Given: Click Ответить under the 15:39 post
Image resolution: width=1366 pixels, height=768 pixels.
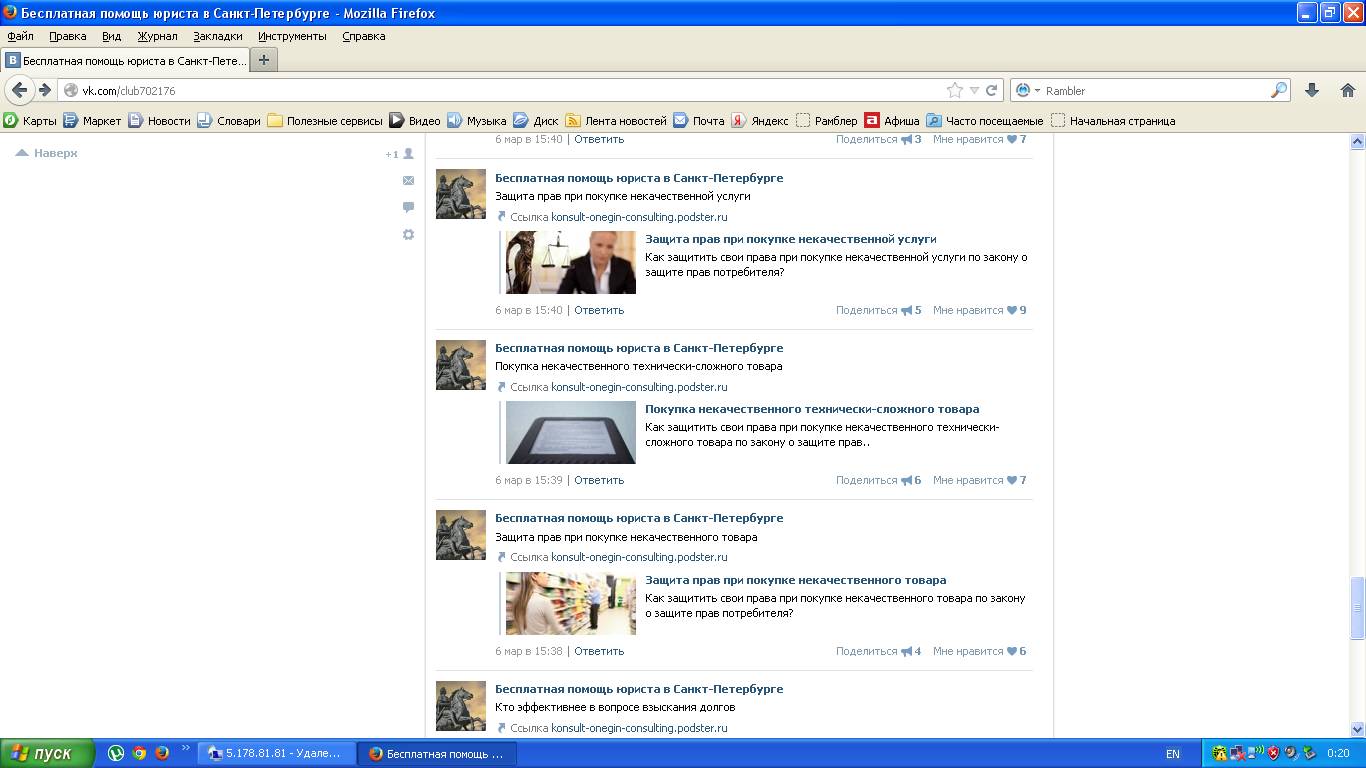Looking at the screenshot, I should [x=599, y=480].
